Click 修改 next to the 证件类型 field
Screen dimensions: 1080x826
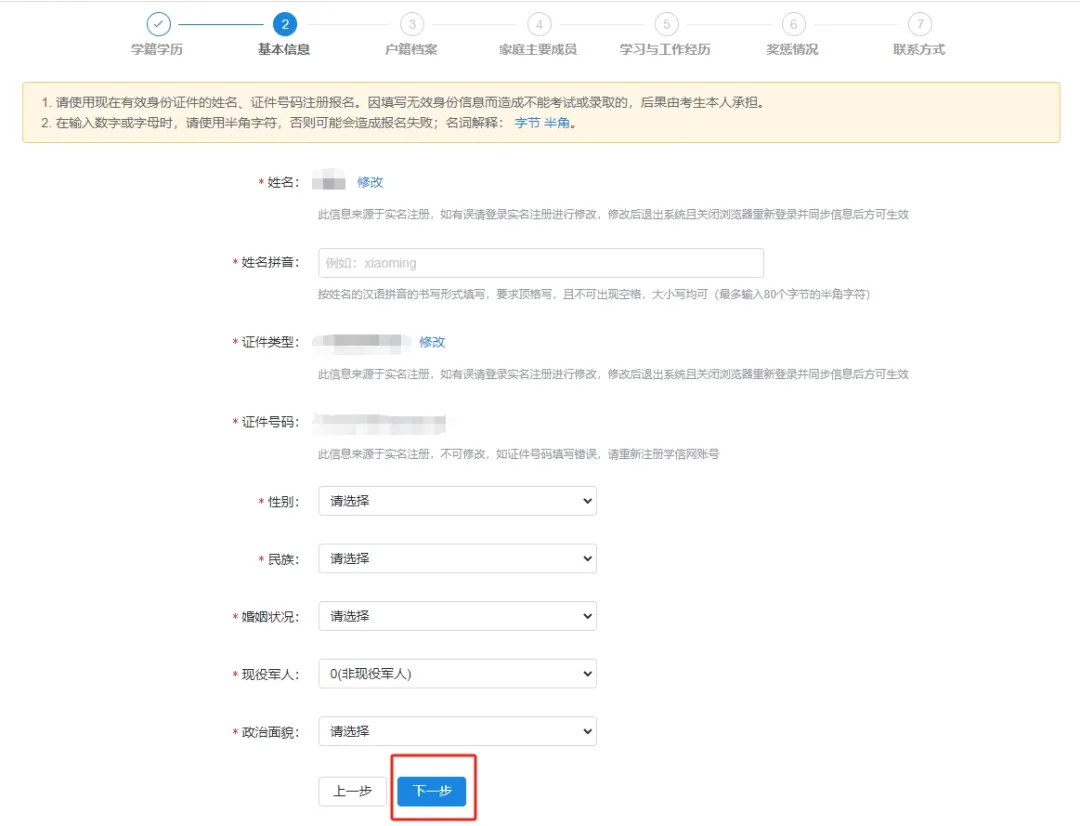click(x=432, y=342)
